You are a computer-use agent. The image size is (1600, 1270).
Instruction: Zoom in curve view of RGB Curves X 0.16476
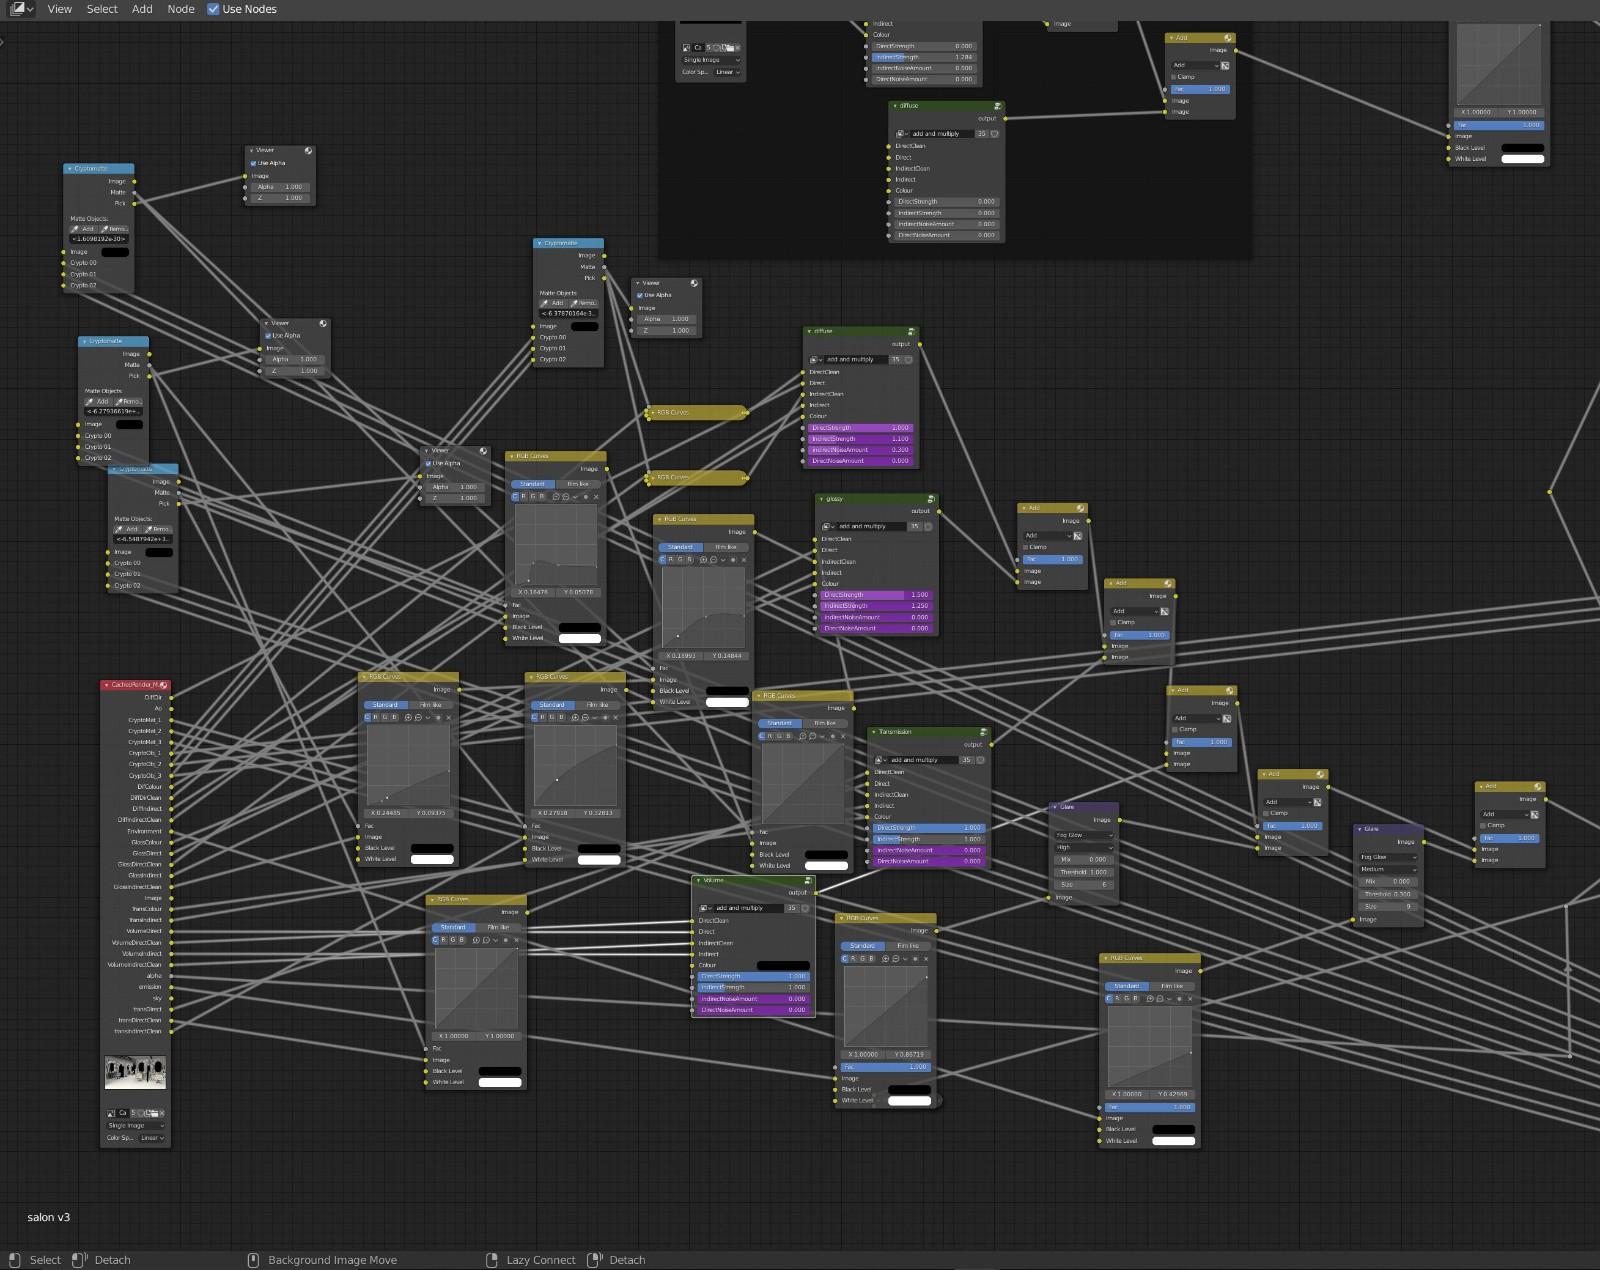click(556, 497)
